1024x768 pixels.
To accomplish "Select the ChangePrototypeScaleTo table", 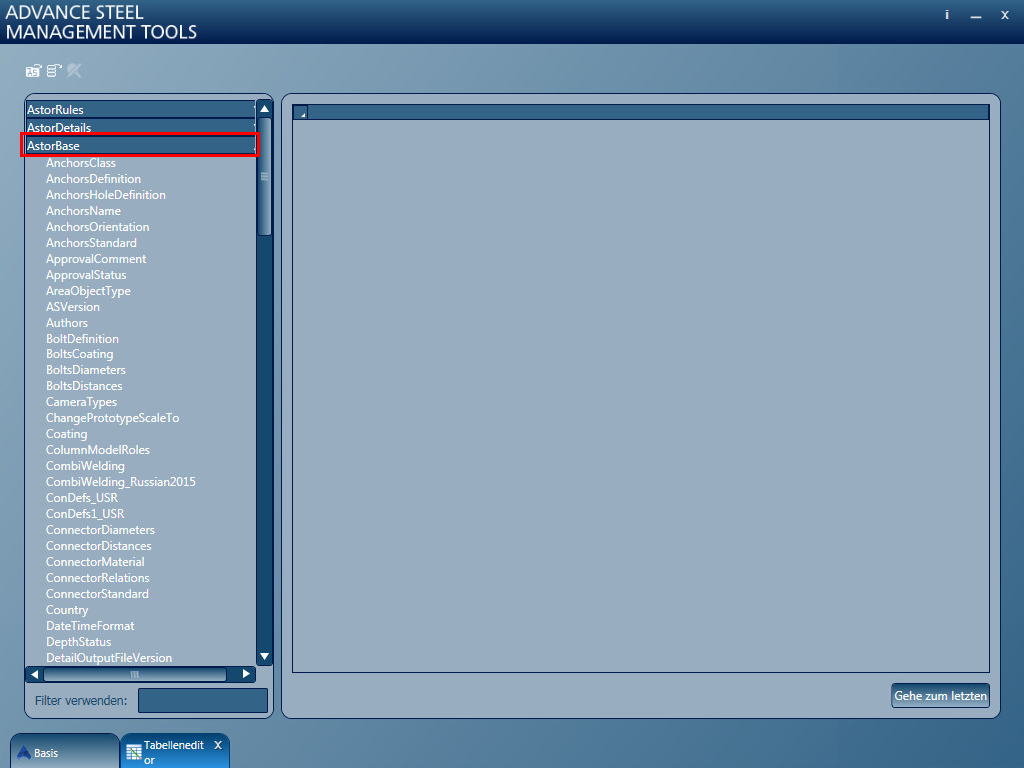I will click(112, 418).
